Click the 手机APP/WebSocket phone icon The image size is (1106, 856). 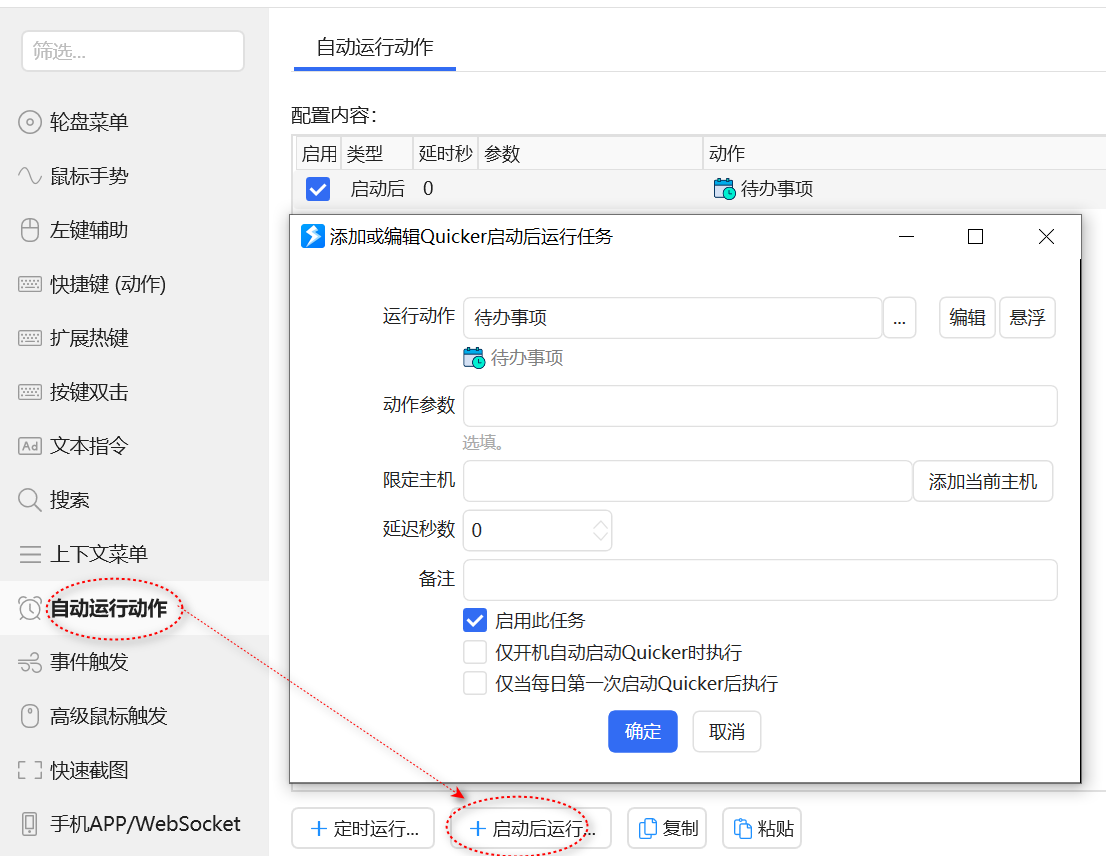coord(30,824)
